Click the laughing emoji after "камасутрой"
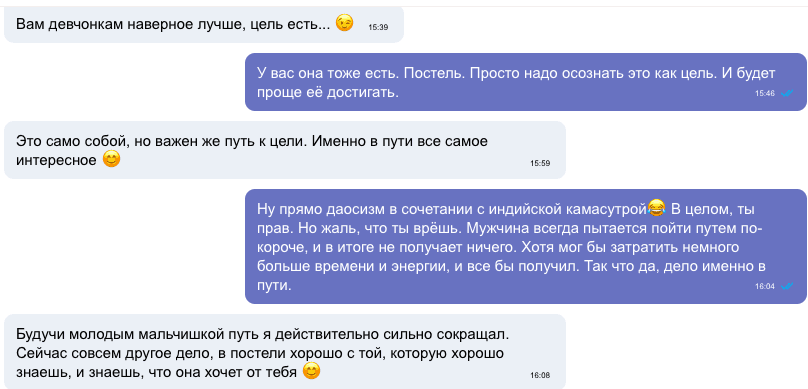The width and height of the screenshot is (808, 389). pos(656,208)
